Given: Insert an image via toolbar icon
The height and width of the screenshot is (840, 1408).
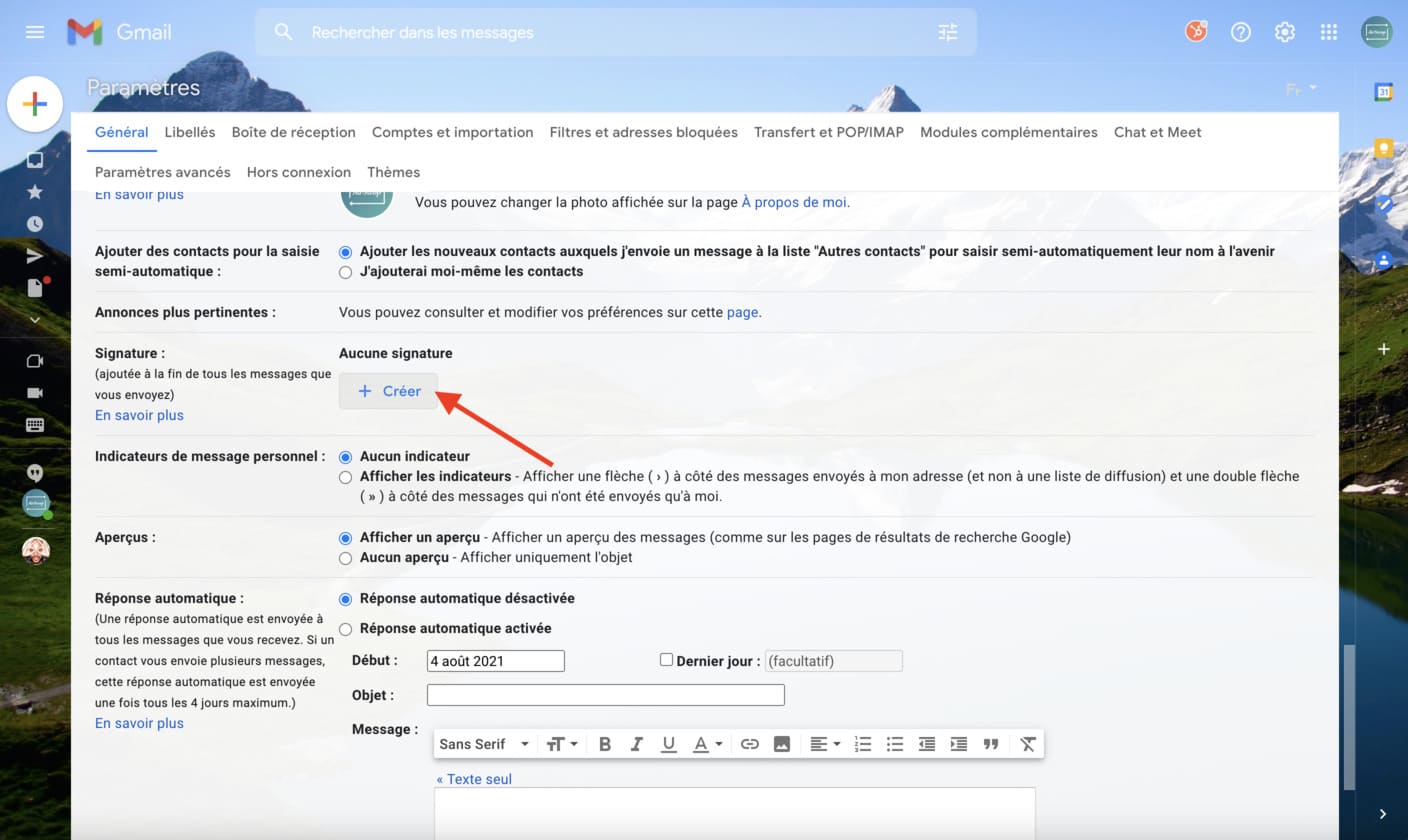Looking at the screenshot, I should coord(782,744).
